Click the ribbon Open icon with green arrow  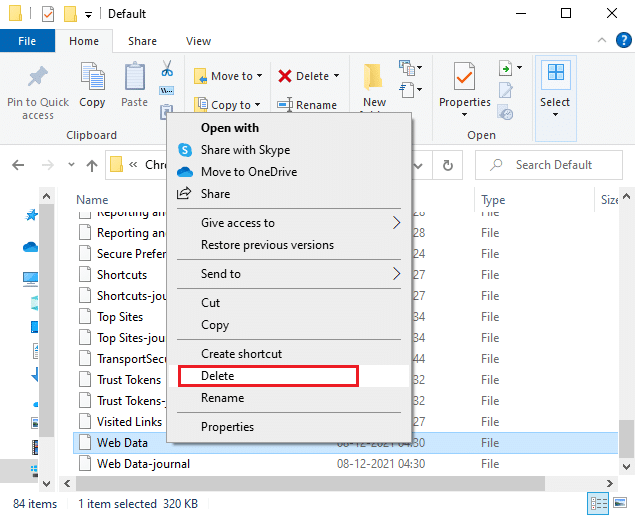pos(506,68)
